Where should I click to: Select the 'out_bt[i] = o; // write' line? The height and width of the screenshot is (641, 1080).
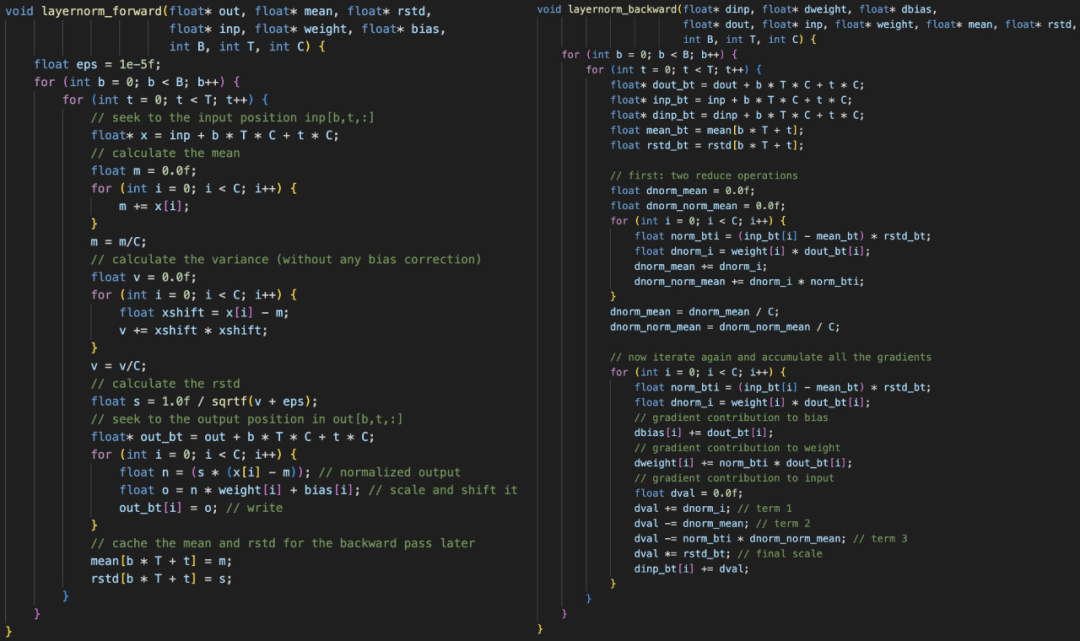pyautogui.click(x=201, y=508)
